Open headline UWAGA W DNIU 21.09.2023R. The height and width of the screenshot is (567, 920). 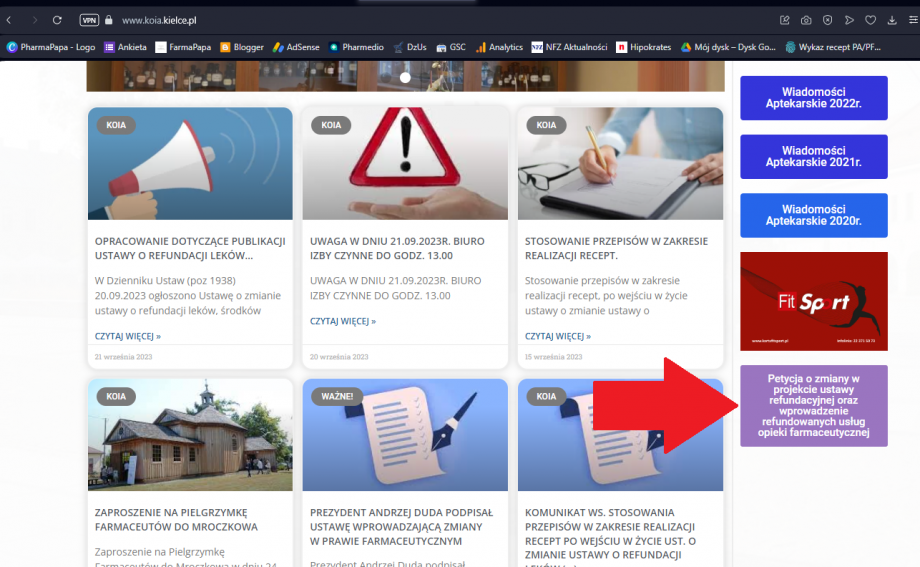click(397, 248)
